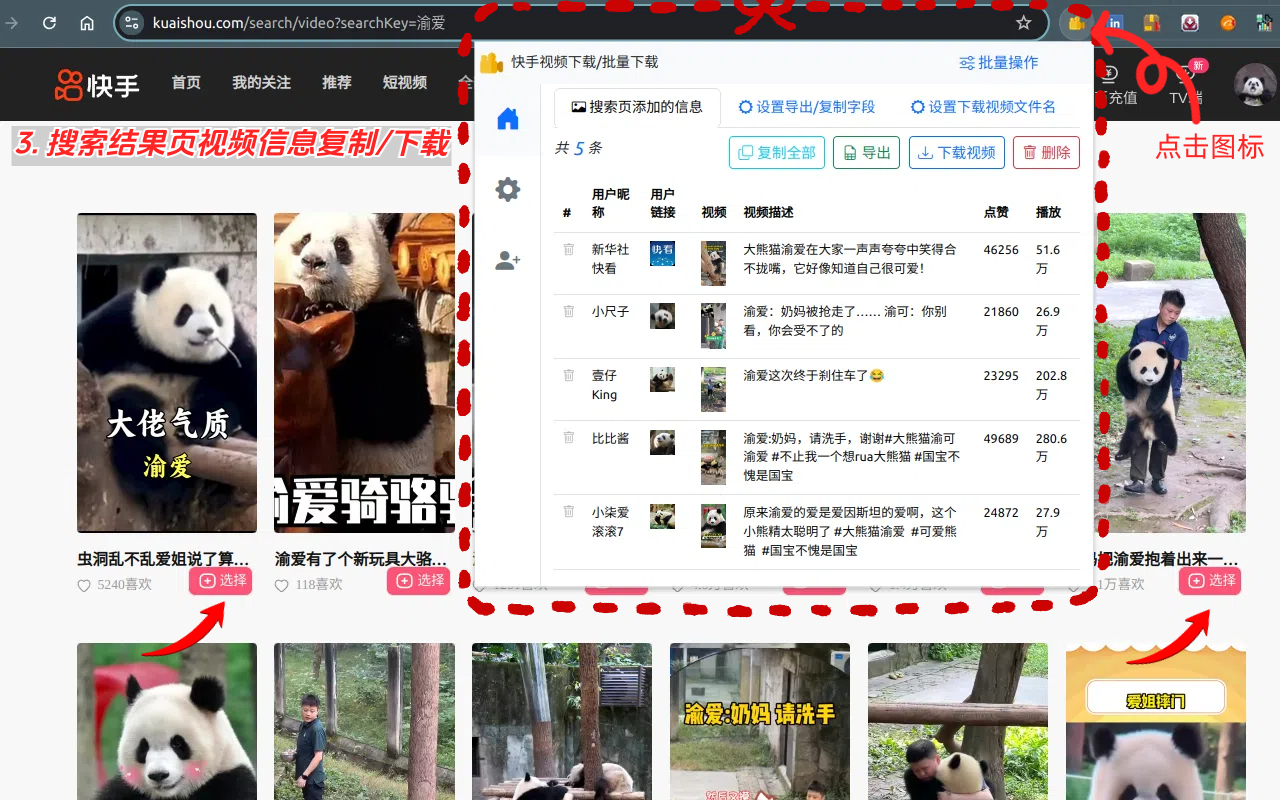Open the 渝爱:奶妈 请洗手 thumbnail on the page

click(760, 721)
